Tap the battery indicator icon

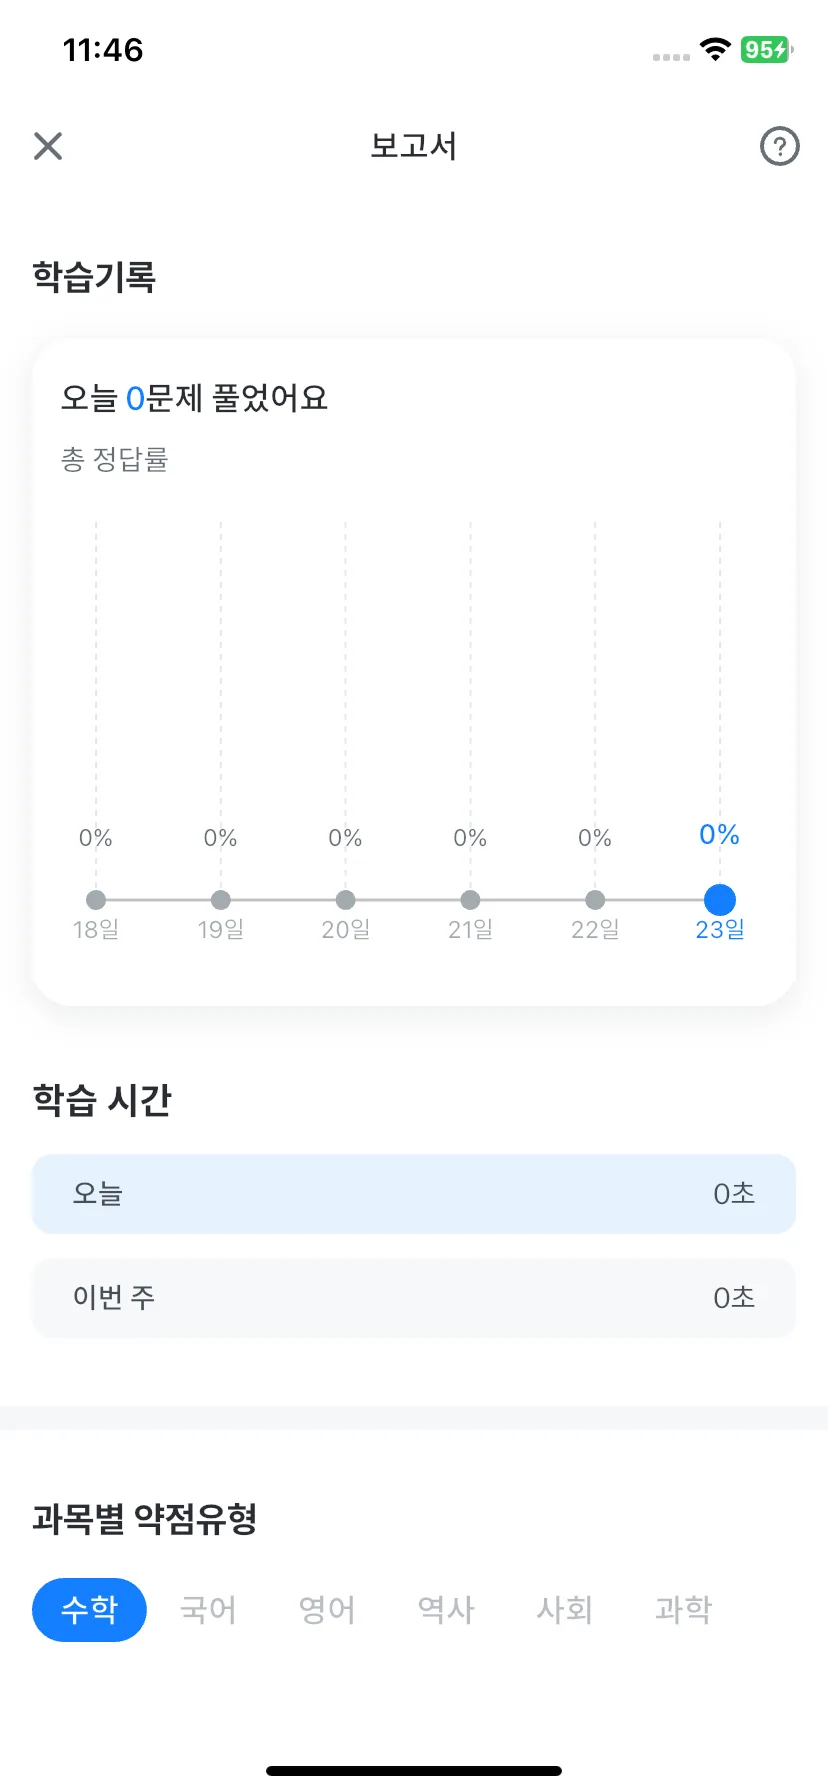(x=767, y=49)
